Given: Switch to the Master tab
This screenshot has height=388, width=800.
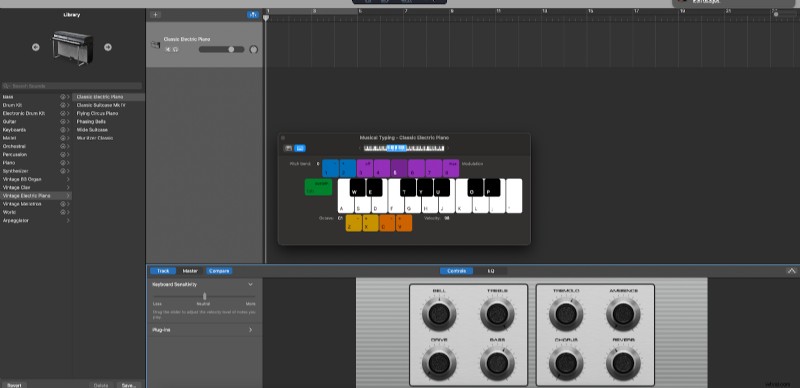Looking at the screenshot, I should tap(190, 271).
